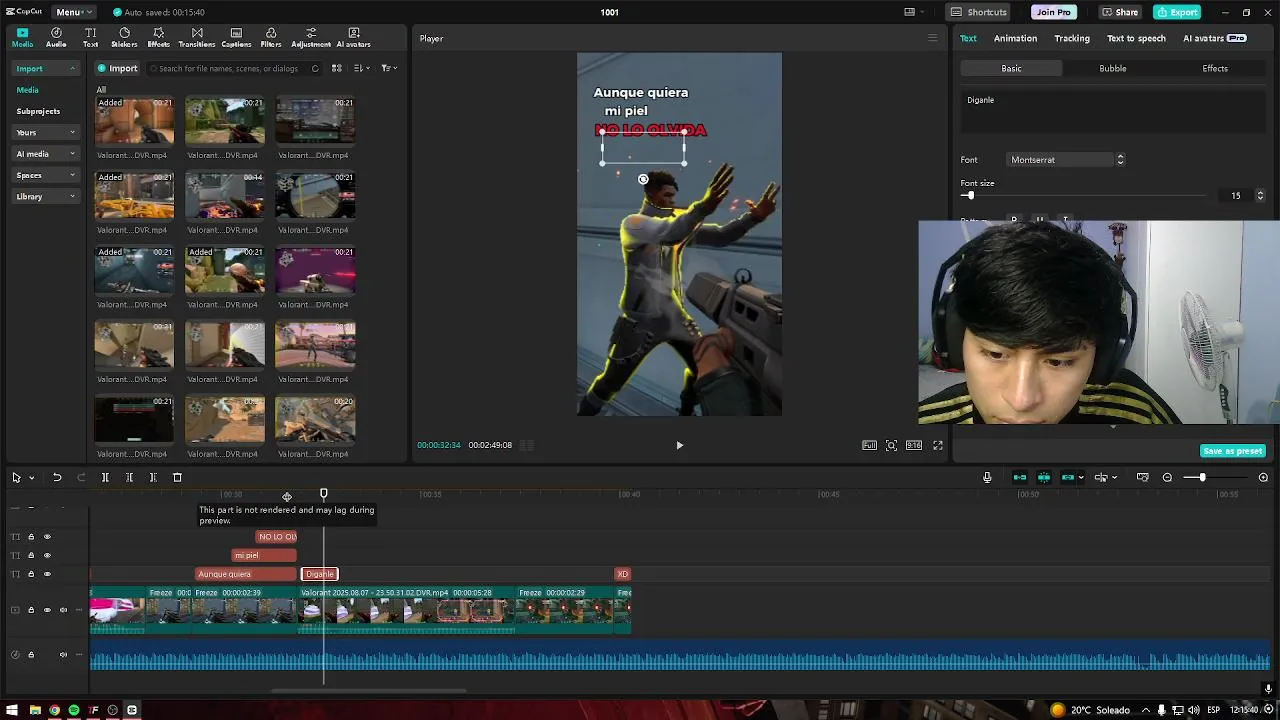Click the Share button

coord(1120,12)
